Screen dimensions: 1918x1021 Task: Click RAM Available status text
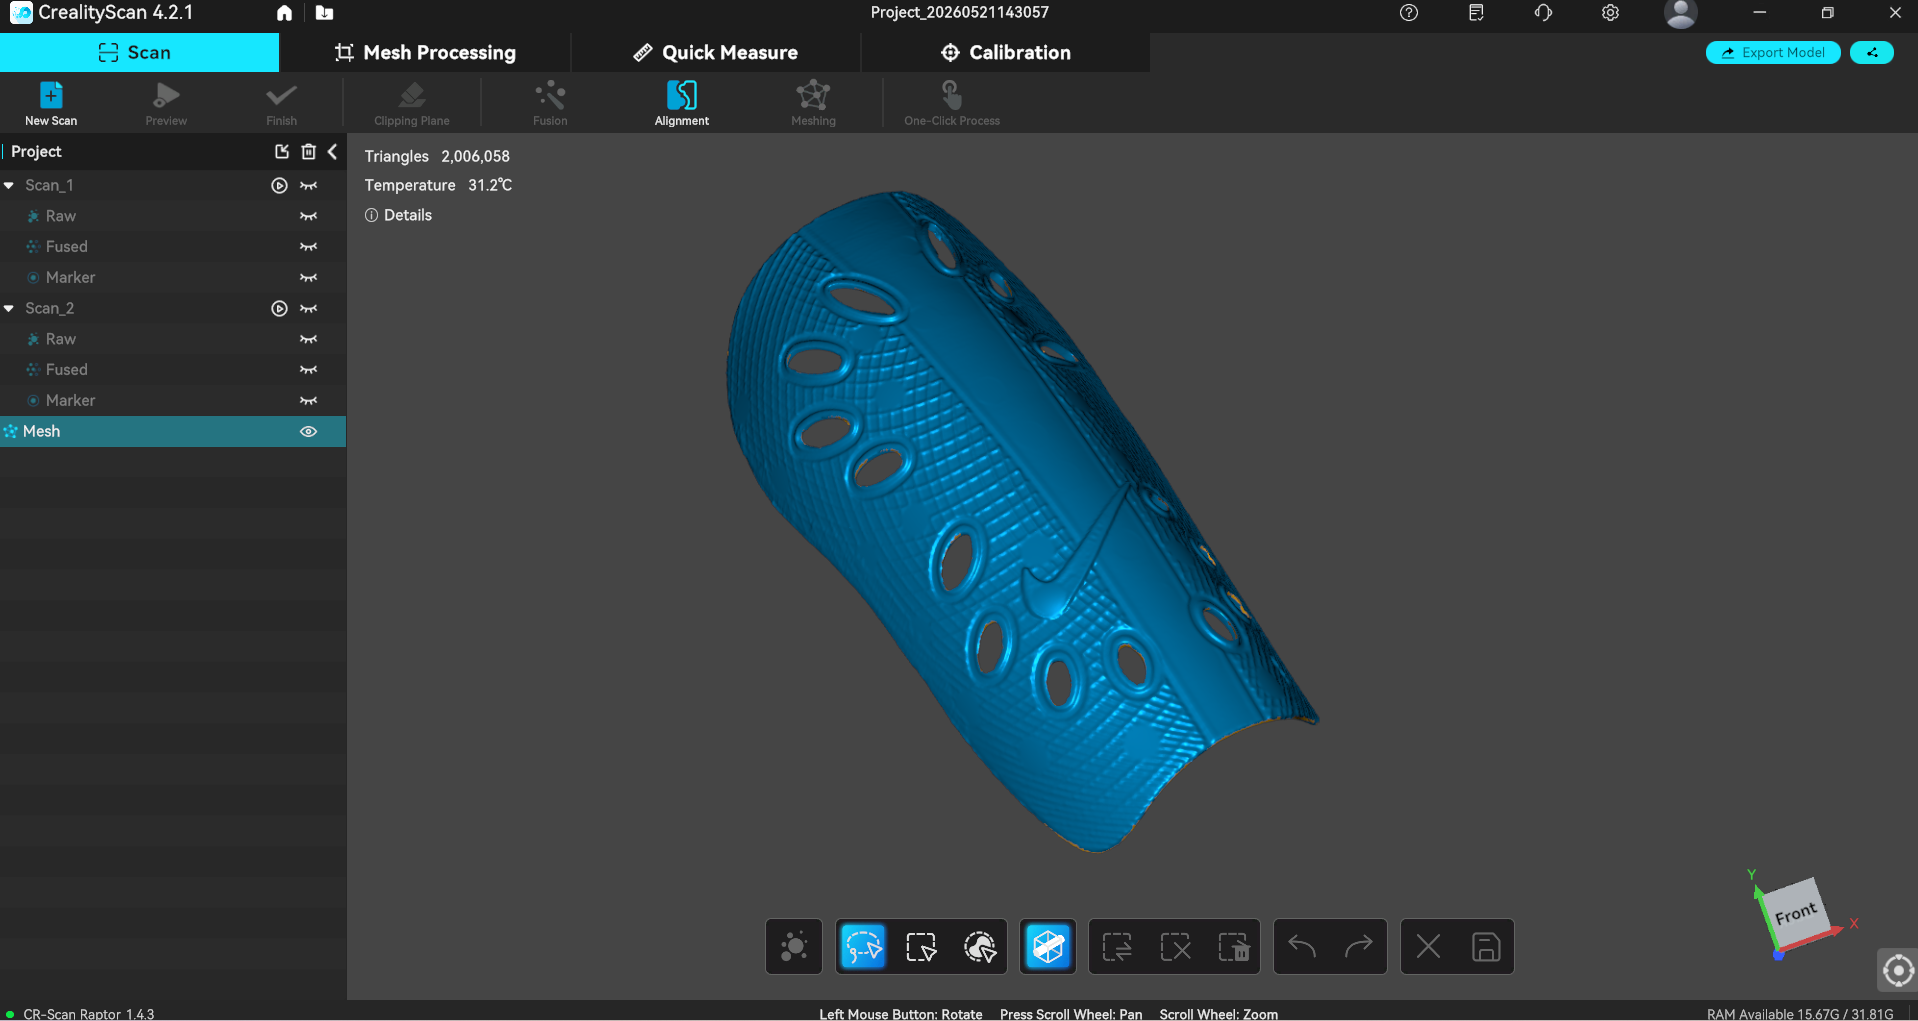[1800, 1013]
